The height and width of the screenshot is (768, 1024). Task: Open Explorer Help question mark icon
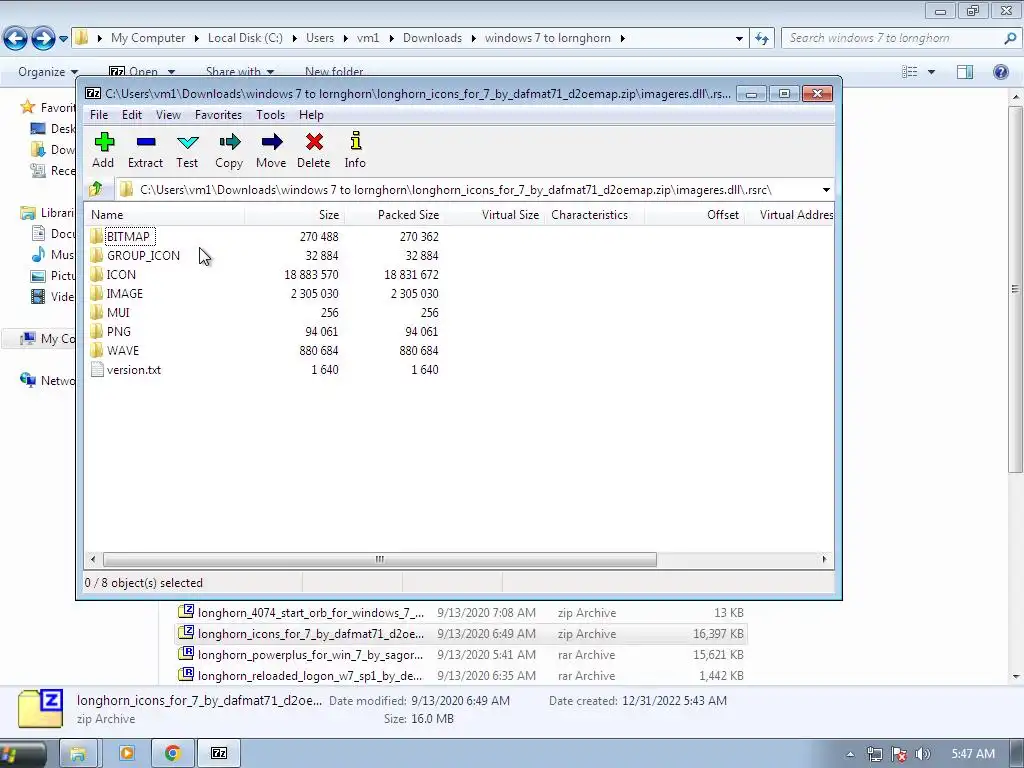(1000, 72)
